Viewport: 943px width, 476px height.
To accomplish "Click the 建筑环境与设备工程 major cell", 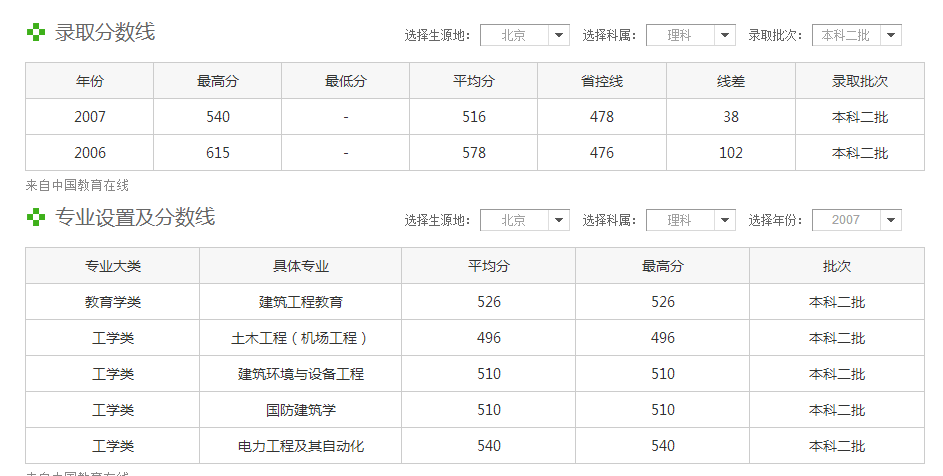I will 300,374.
